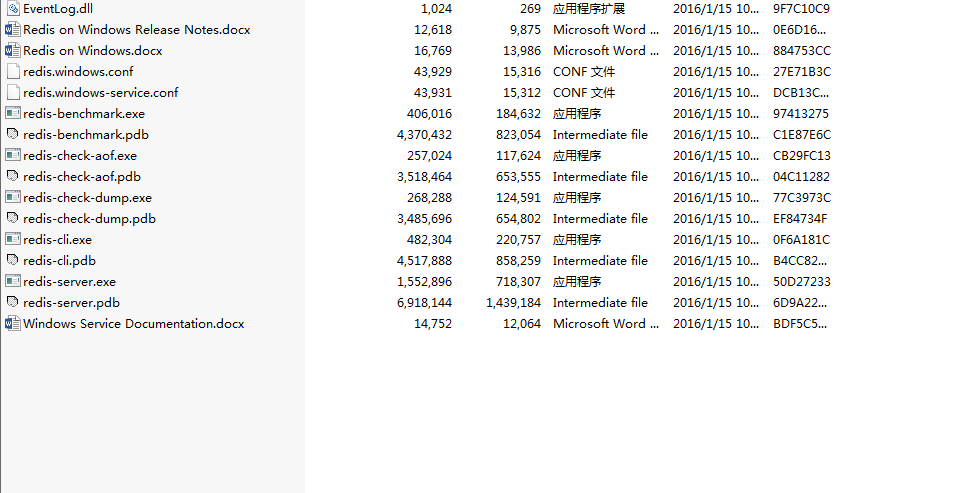Image resolution: width=970 pixels, height=493 pixels.
Task: Select the redis-check-aof.exe file name
Action: 80,155
